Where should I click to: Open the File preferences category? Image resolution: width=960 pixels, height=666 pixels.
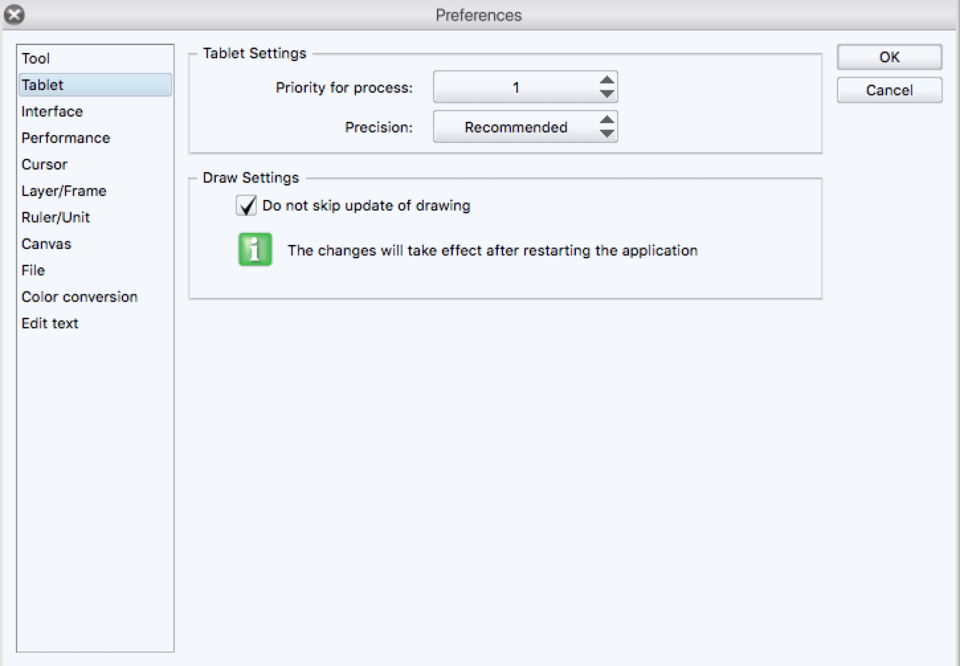(x=33, y=271)
